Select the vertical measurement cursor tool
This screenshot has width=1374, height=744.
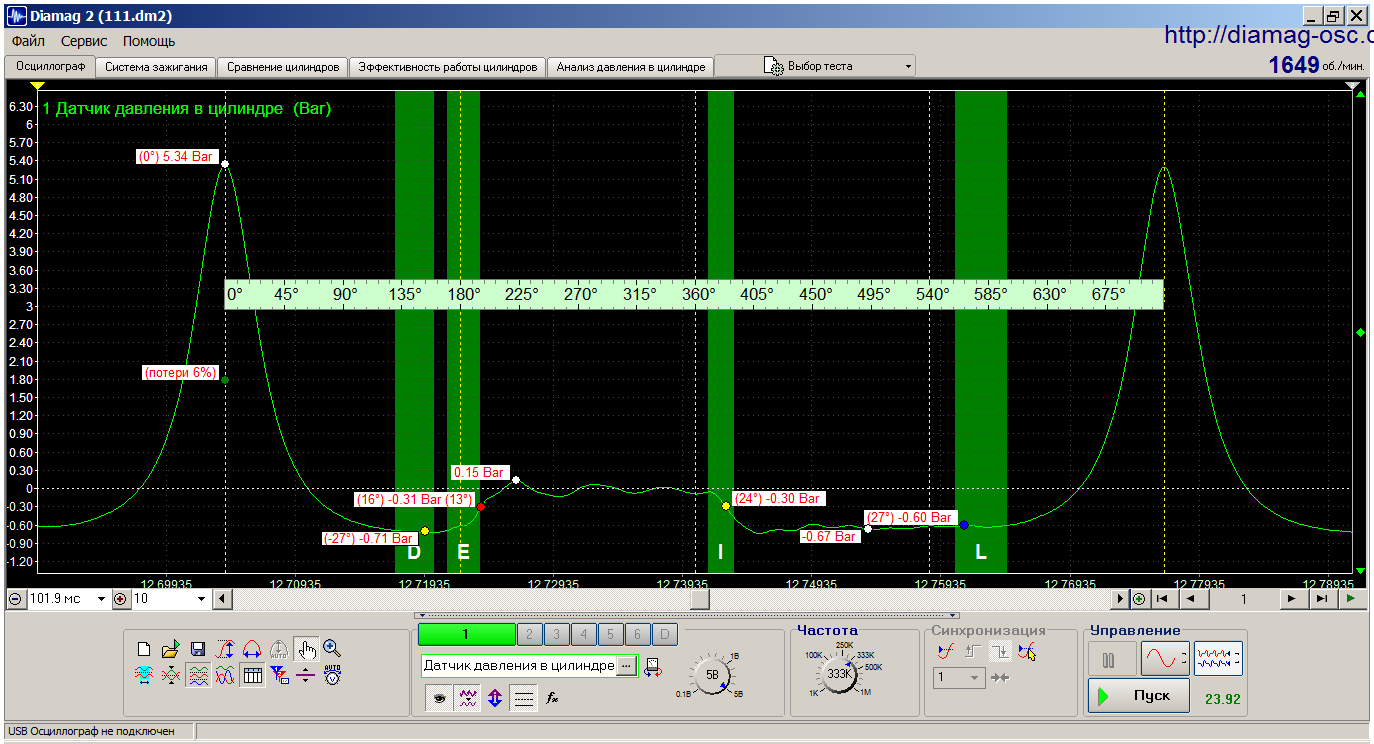point(224,649)
